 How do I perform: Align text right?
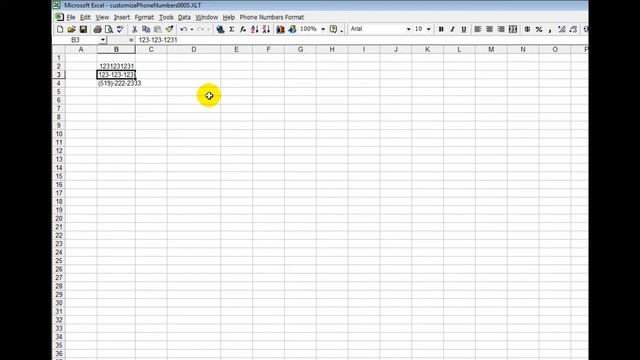[501, 29]
